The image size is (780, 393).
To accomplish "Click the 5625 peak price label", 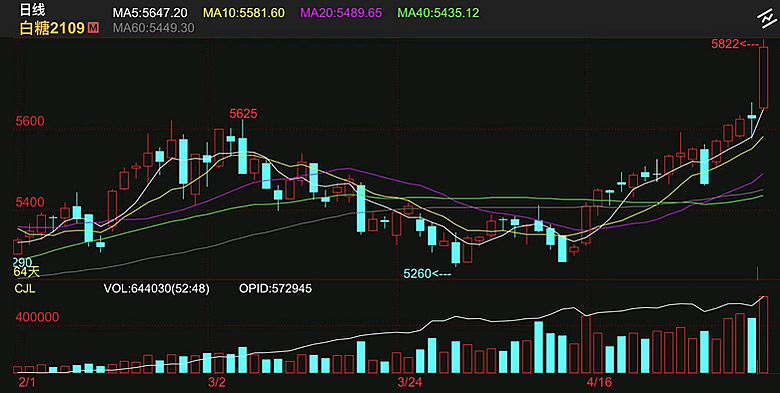I will pyautogui.click(x=243, y=113).
